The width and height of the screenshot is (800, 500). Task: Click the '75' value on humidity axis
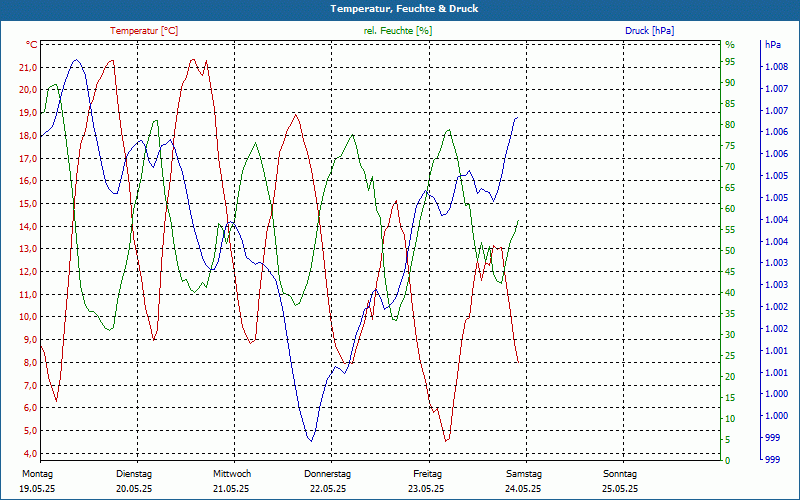(x=730, y=145)
